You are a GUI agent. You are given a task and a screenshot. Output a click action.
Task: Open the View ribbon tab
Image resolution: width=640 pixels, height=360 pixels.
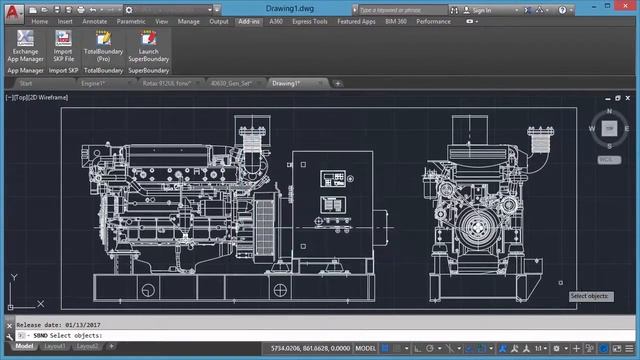(161, 22)
